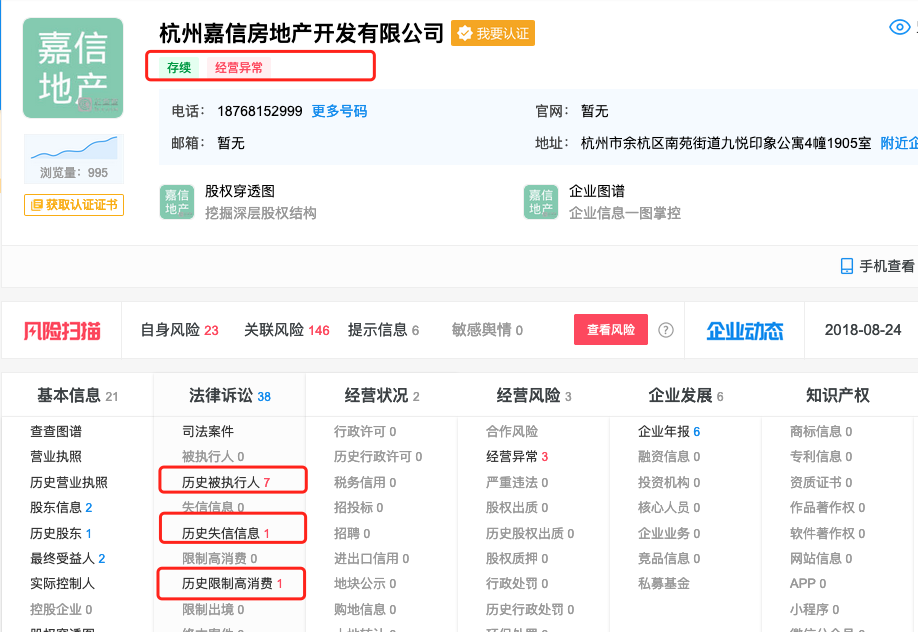This screenshot has width=918, height=632.
Task: Click the eye icon in the header
Action: tap(899, 27)
